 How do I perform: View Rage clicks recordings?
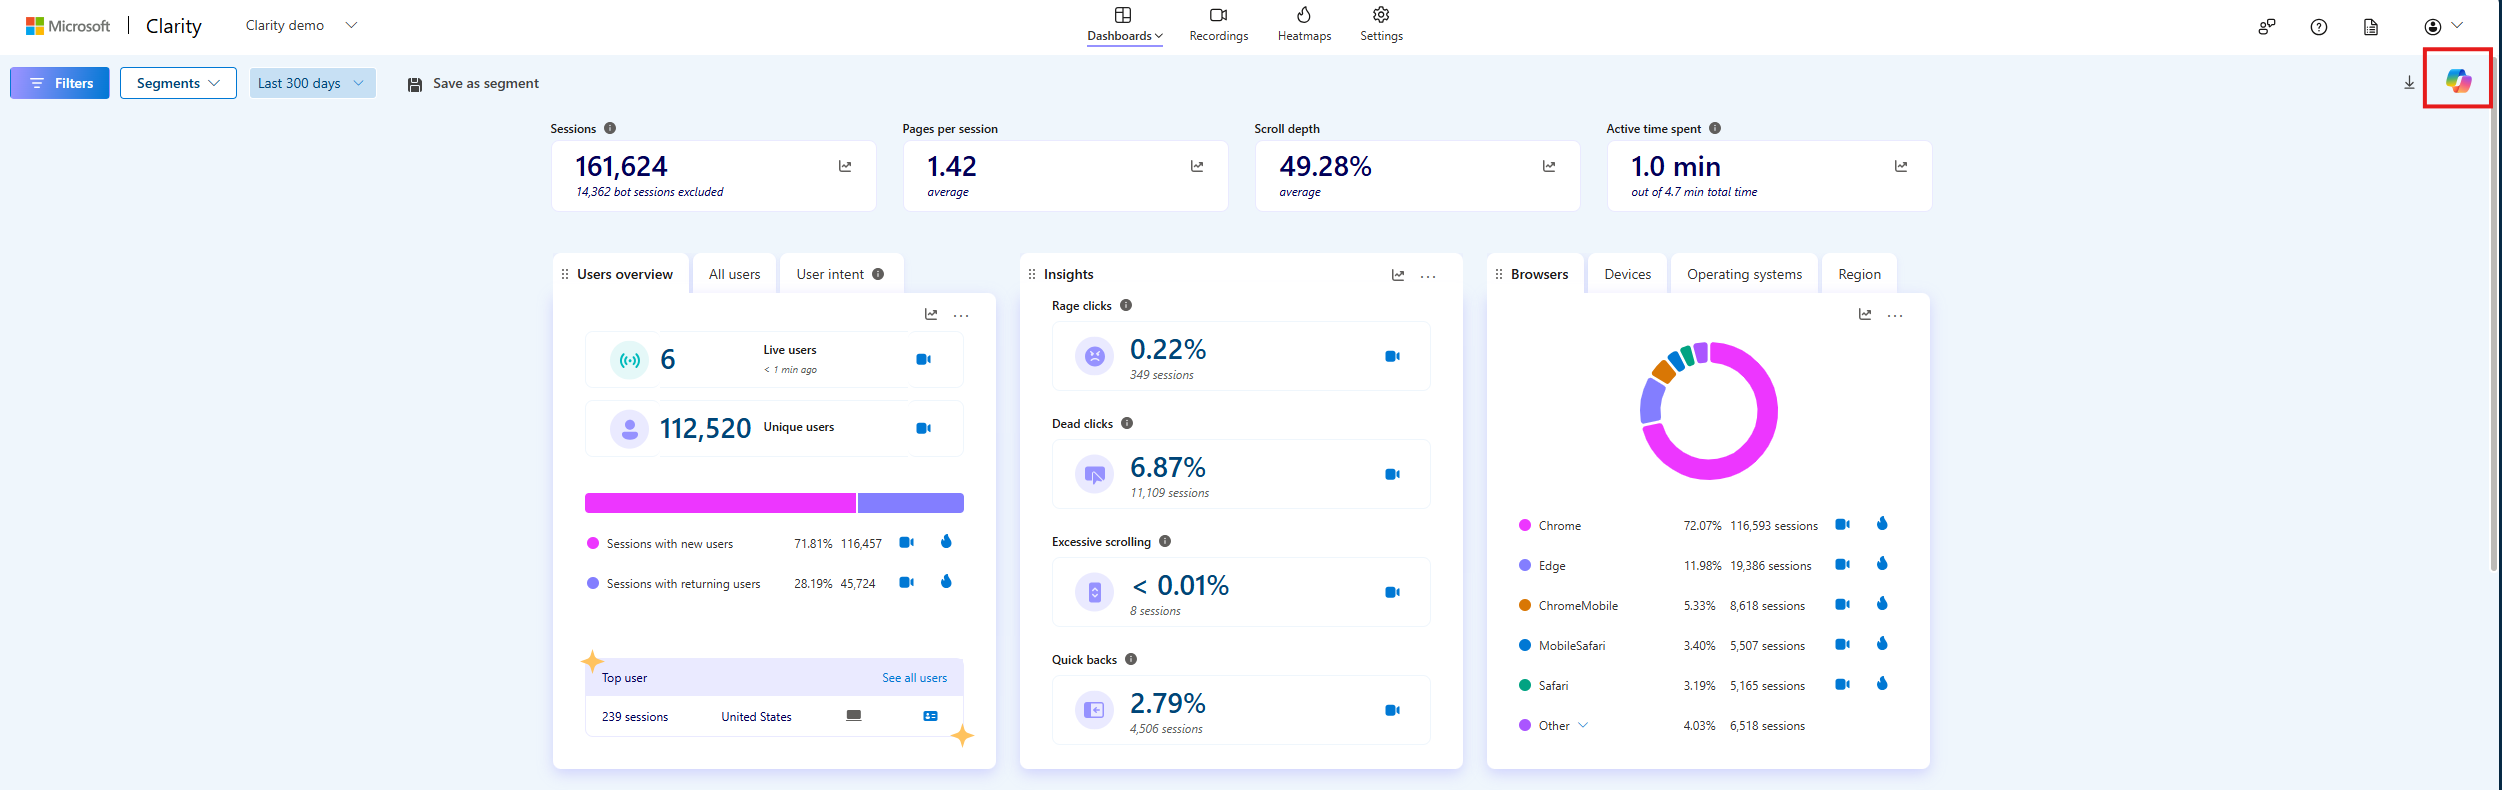[1392, 356]
